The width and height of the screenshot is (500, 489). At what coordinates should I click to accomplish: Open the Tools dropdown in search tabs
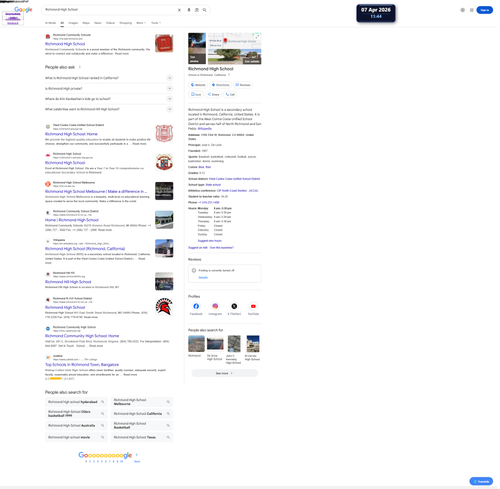pos(156,23)
